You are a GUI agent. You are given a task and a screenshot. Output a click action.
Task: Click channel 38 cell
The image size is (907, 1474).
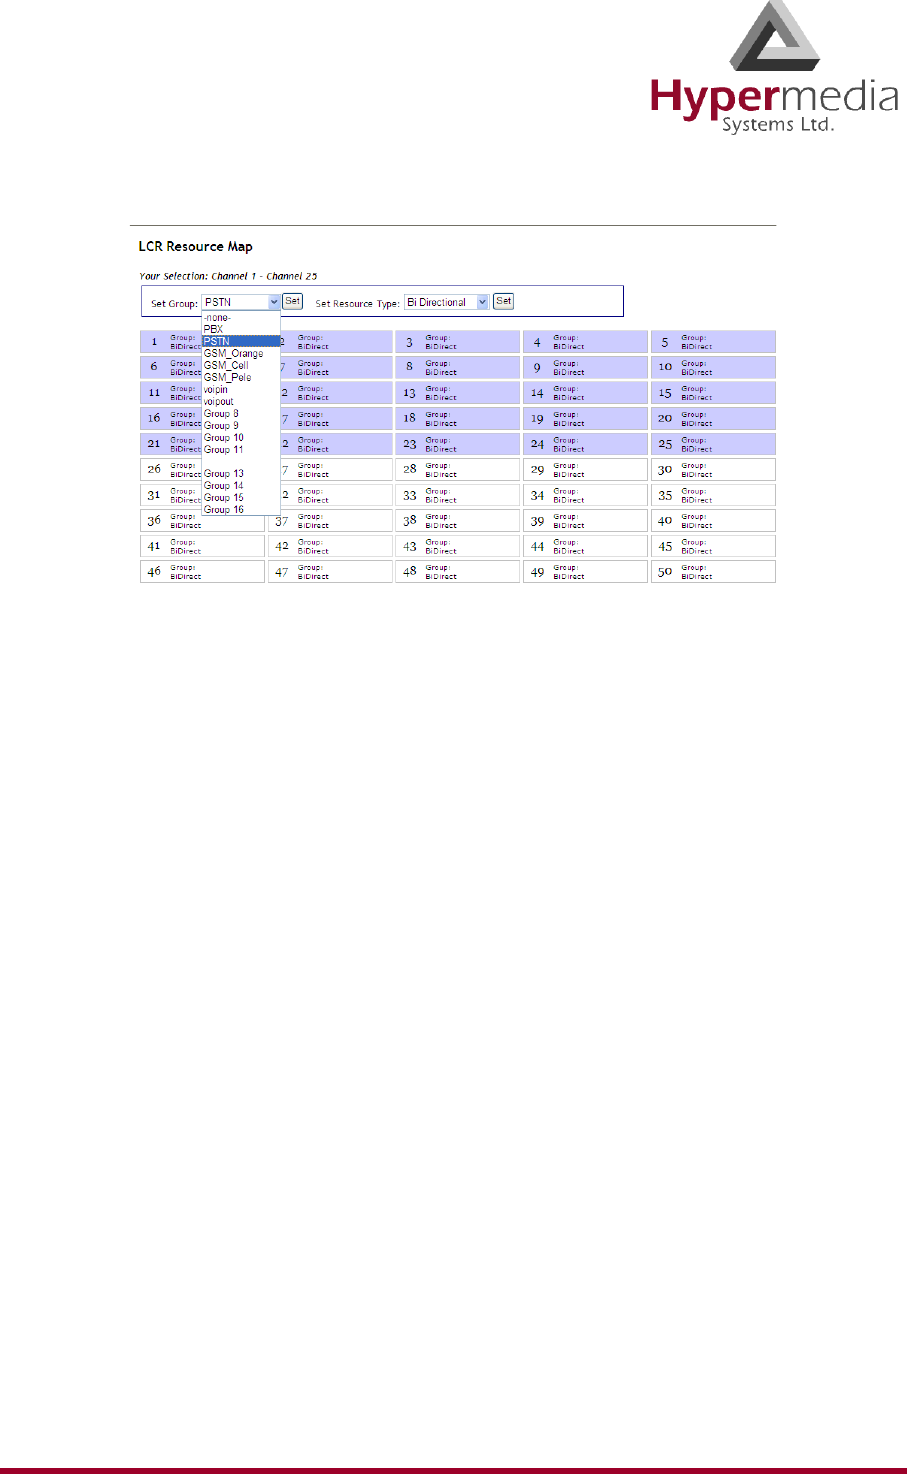457,521
